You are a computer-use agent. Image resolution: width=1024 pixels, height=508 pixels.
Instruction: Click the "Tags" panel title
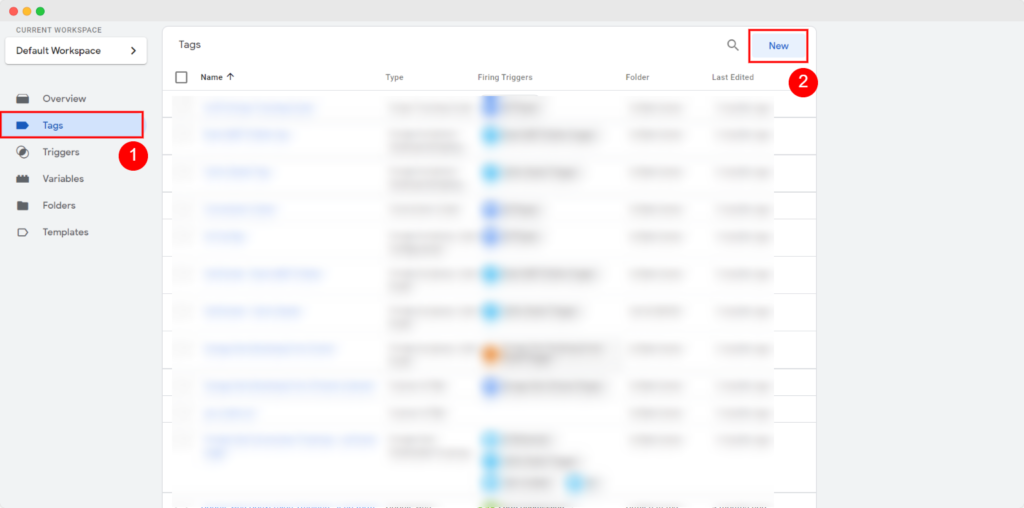tap(189, 45)
